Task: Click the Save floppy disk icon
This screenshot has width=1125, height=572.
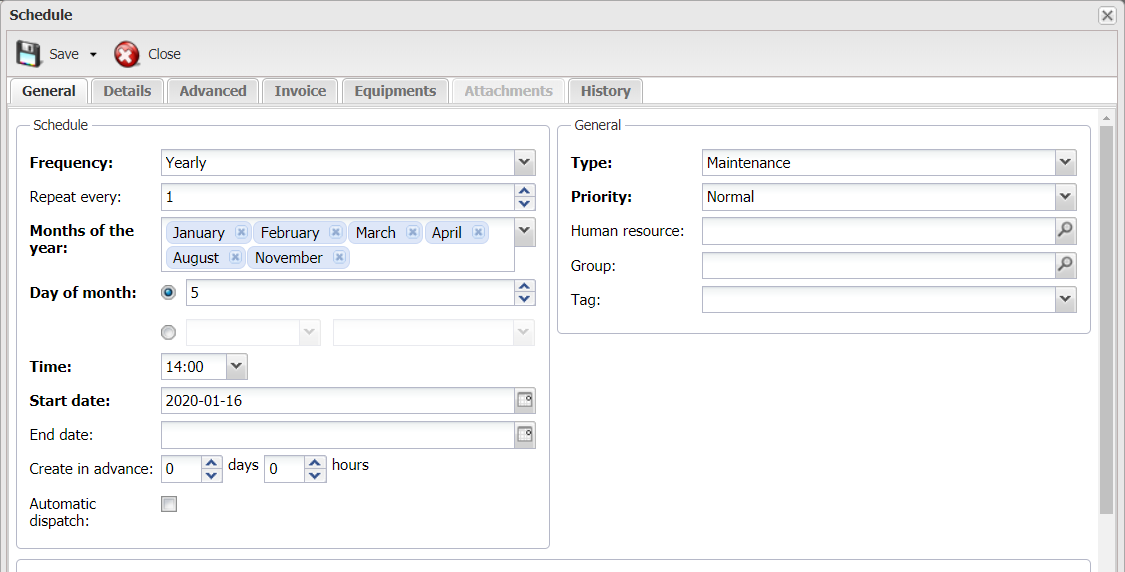Action: click(x=29, y=54)
